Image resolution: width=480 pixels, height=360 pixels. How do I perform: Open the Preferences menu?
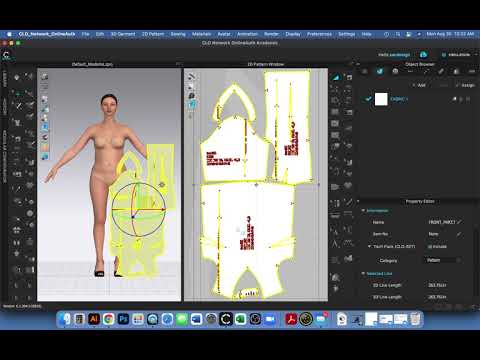(319, 34)
